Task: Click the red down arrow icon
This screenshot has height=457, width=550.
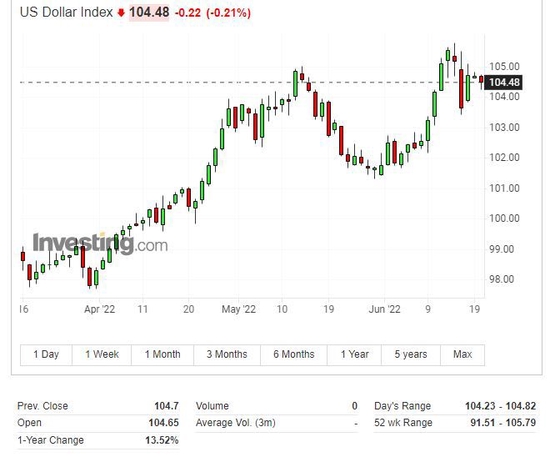Action: (121, 13)
